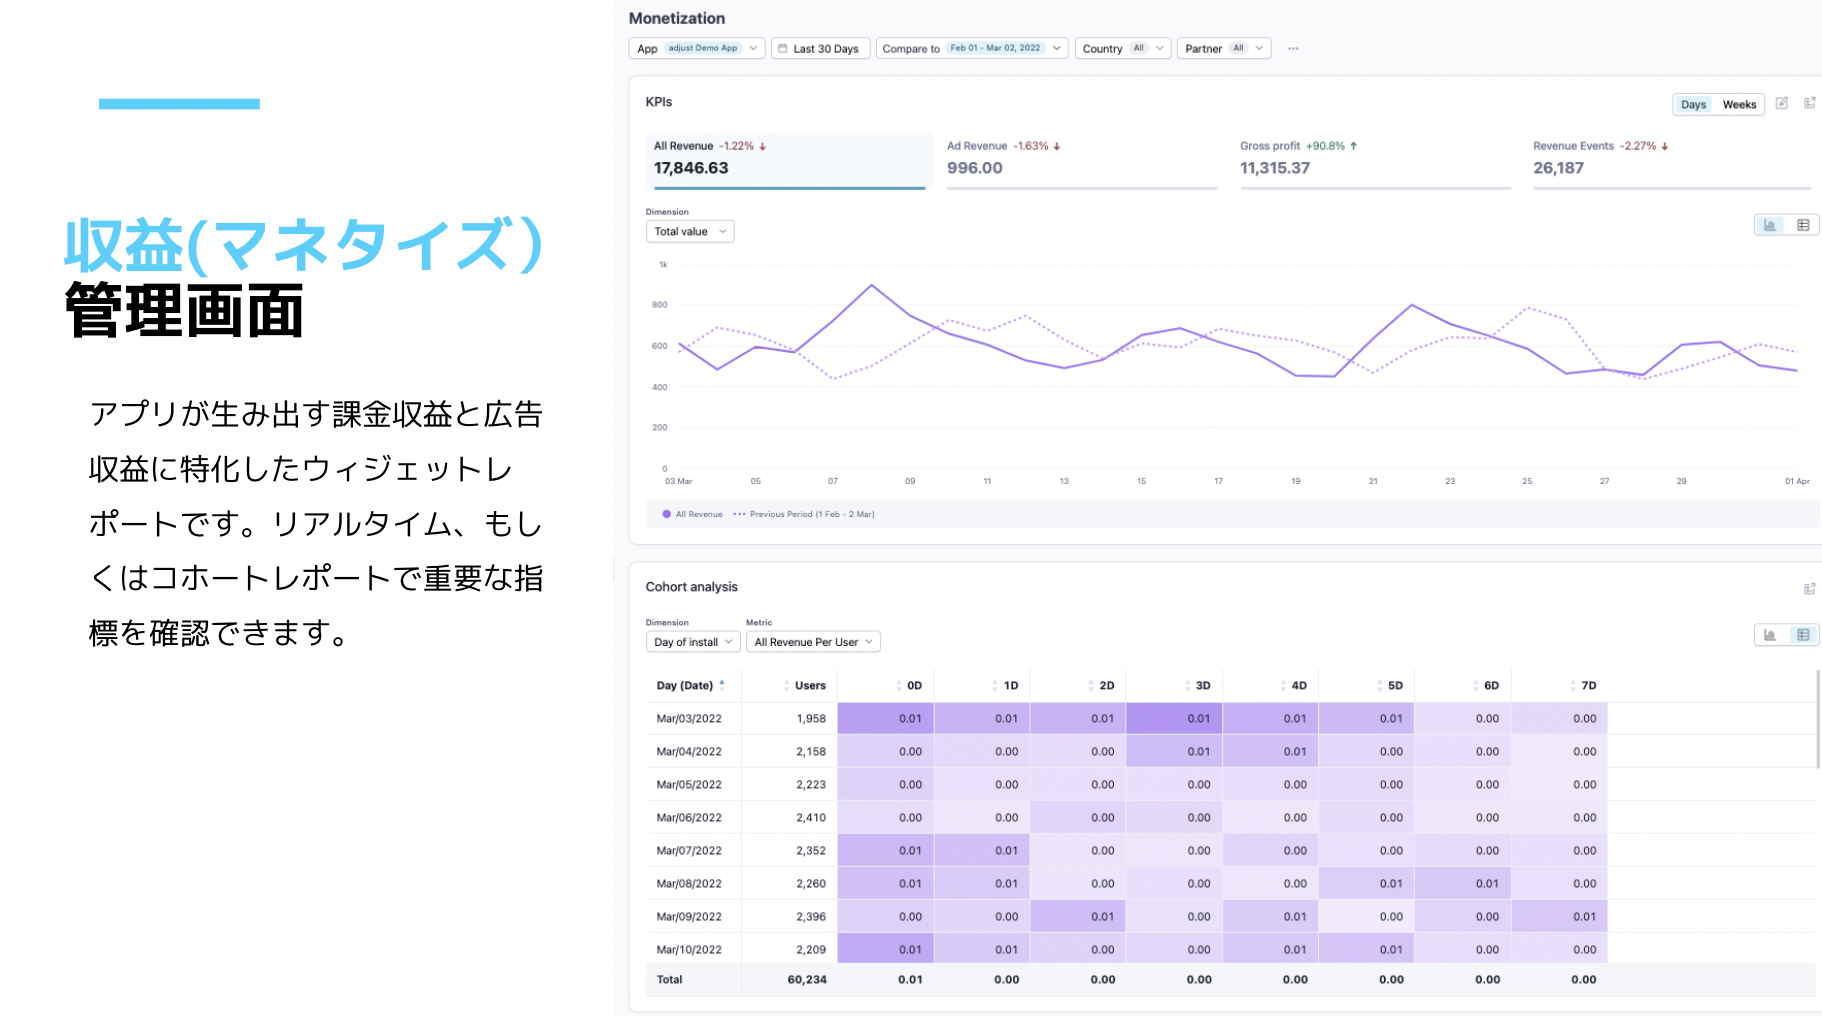This screenshot has height=1016, width=1822.
Task: Sort by 5D column header
Action: 1390,685
